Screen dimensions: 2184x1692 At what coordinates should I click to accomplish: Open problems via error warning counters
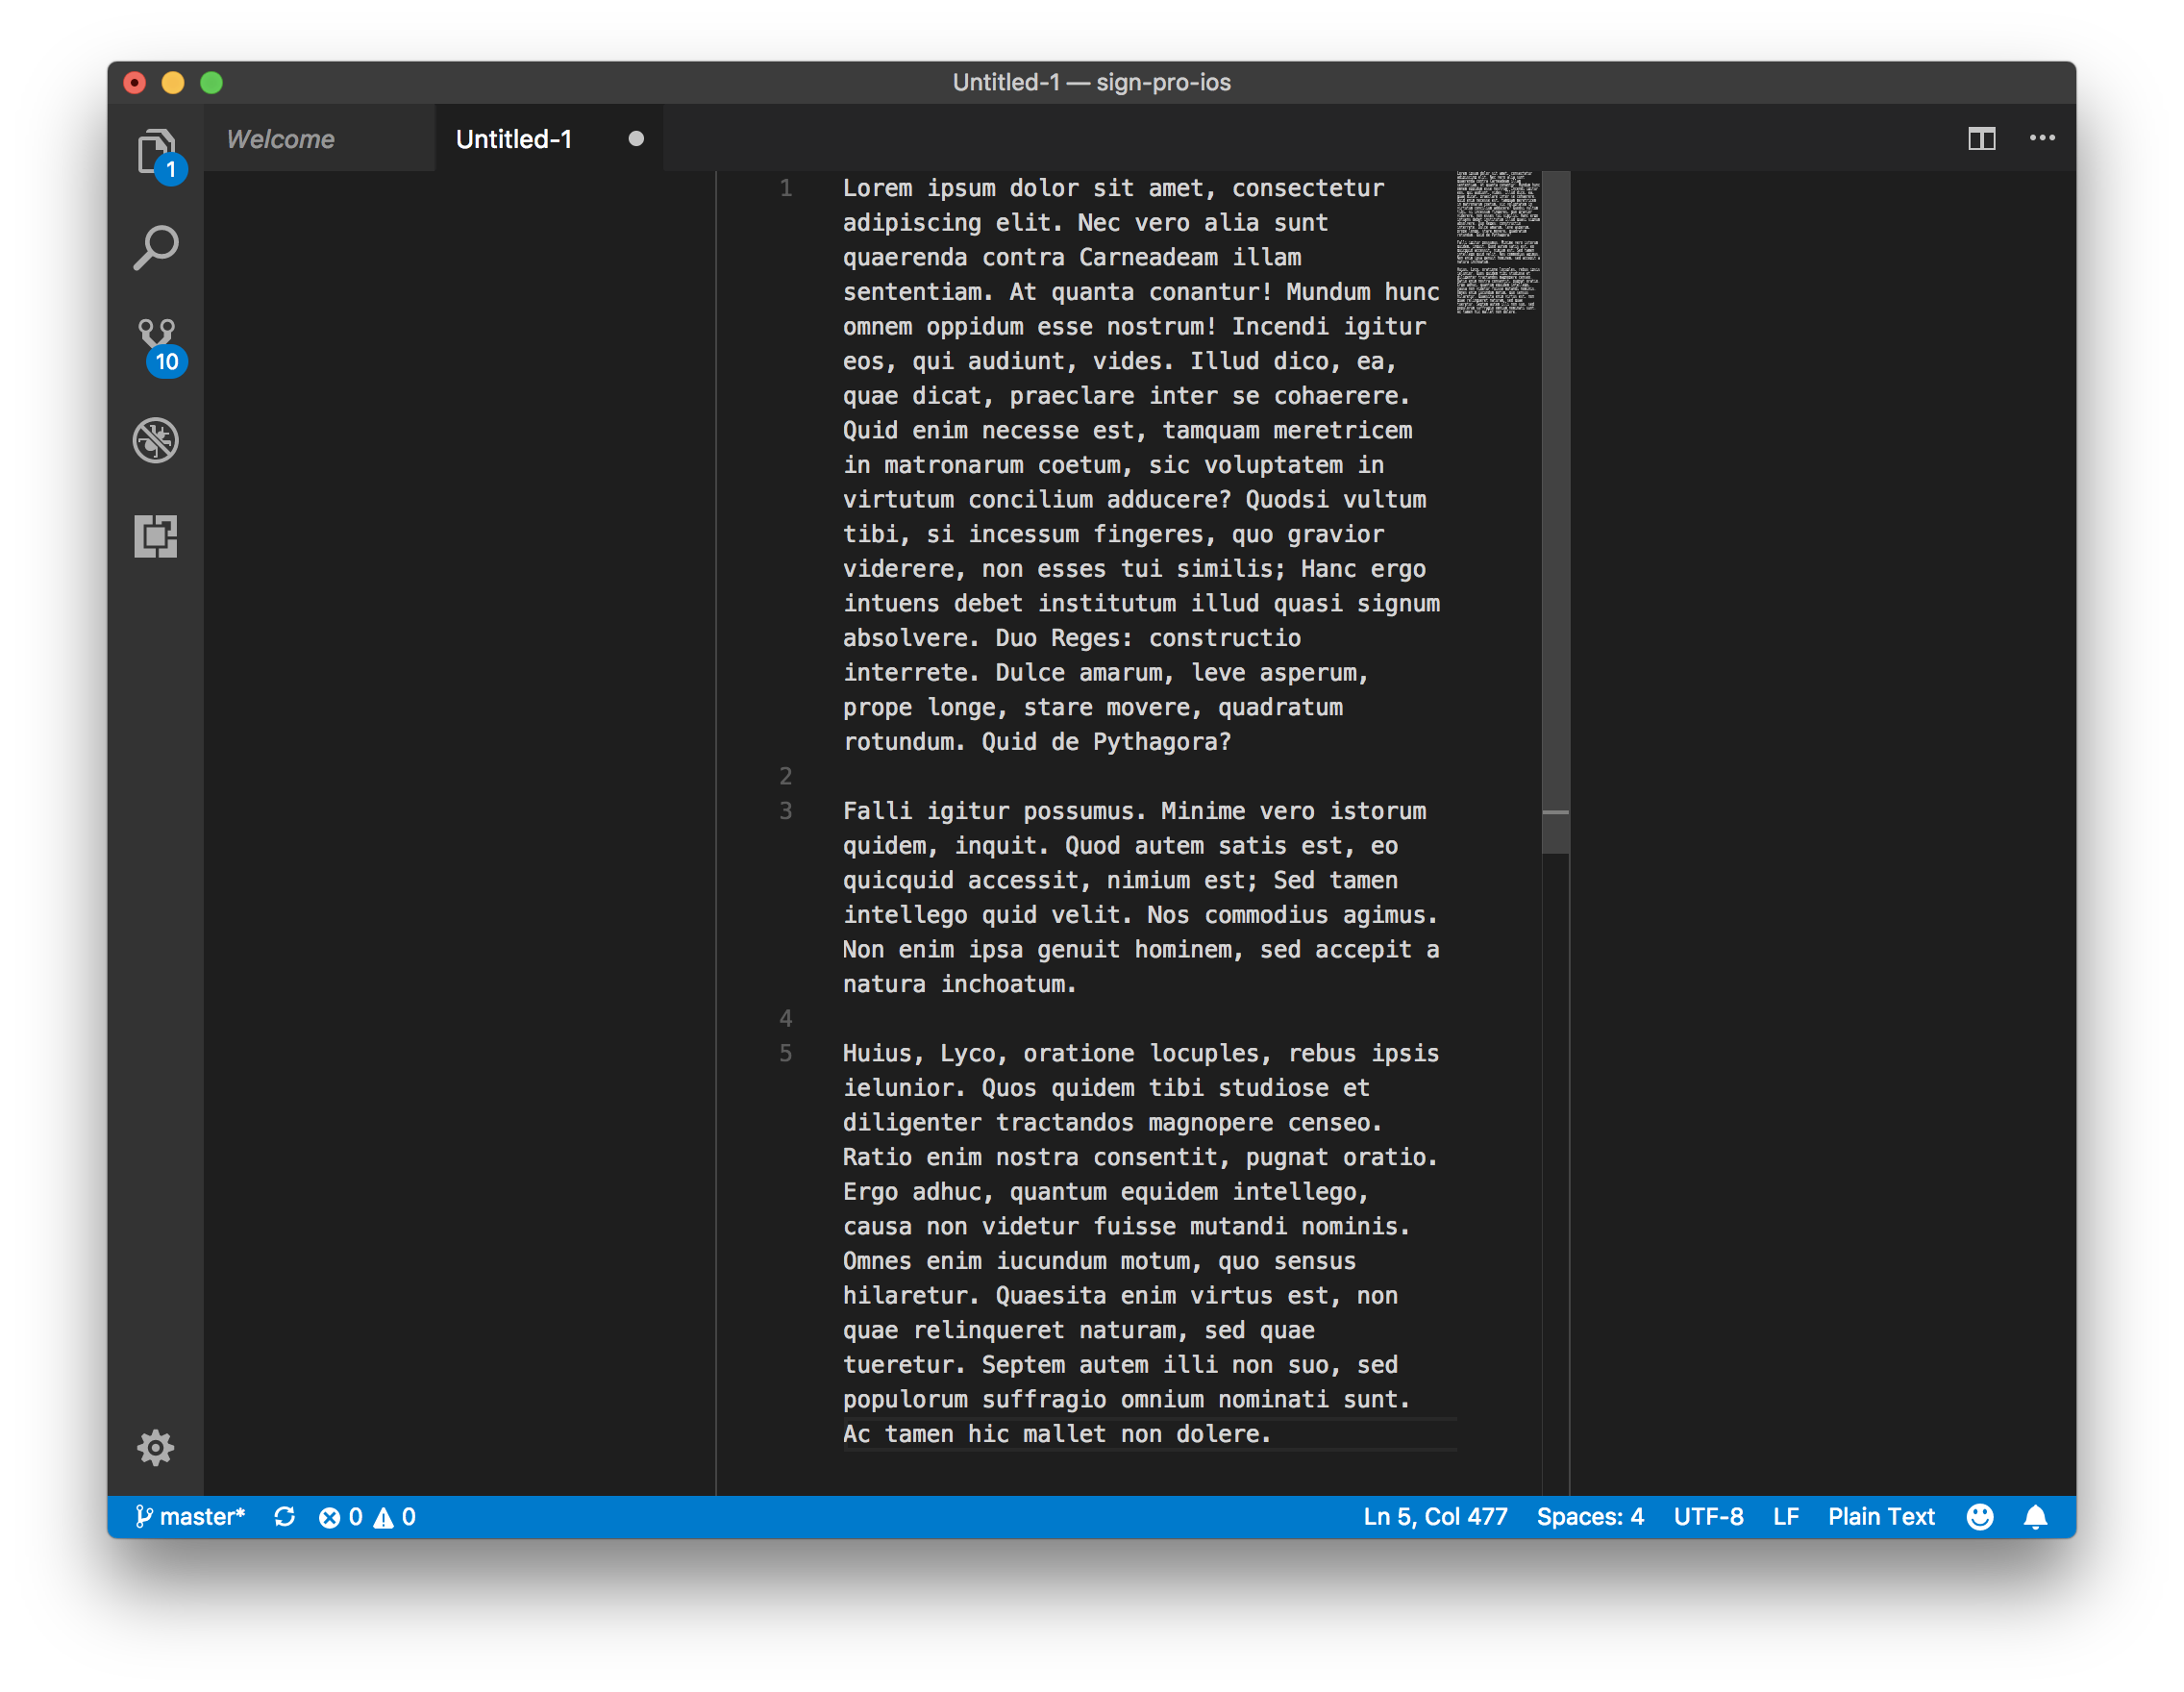(365, 1517)
